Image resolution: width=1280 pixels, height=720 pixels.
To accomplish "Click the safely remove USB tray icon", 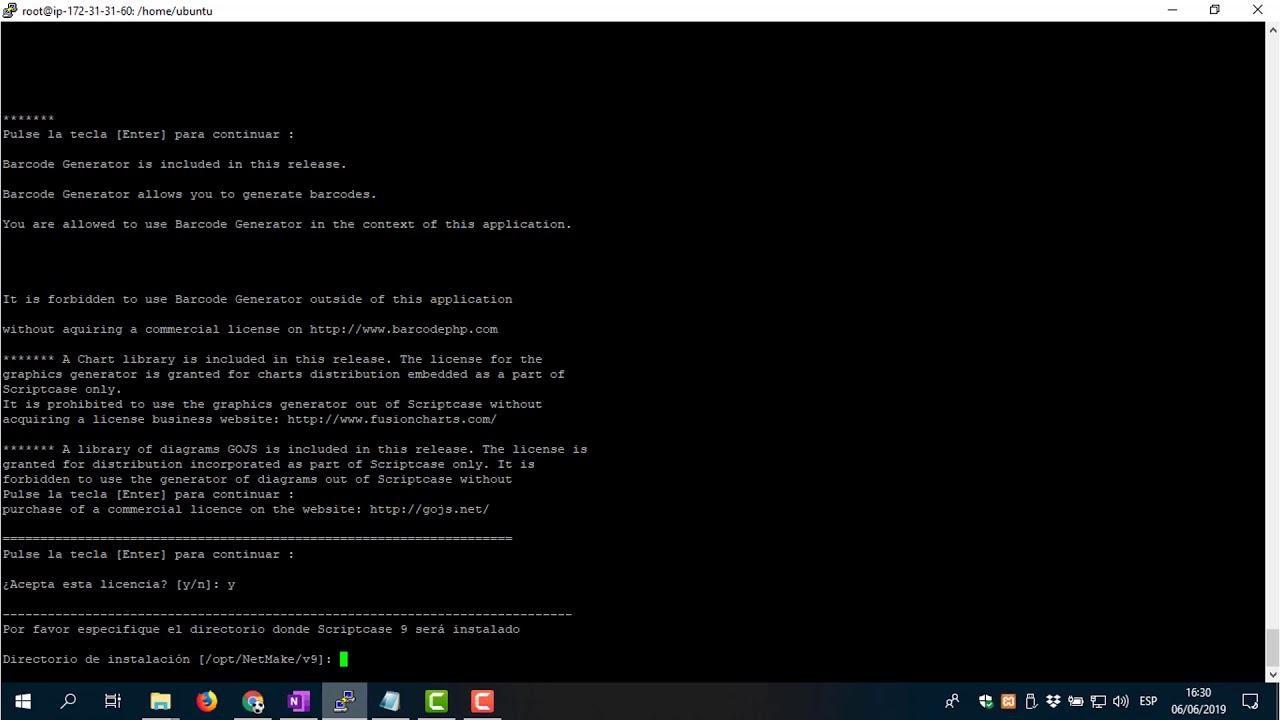I will pyautogui.click(x=1031, y=701).
